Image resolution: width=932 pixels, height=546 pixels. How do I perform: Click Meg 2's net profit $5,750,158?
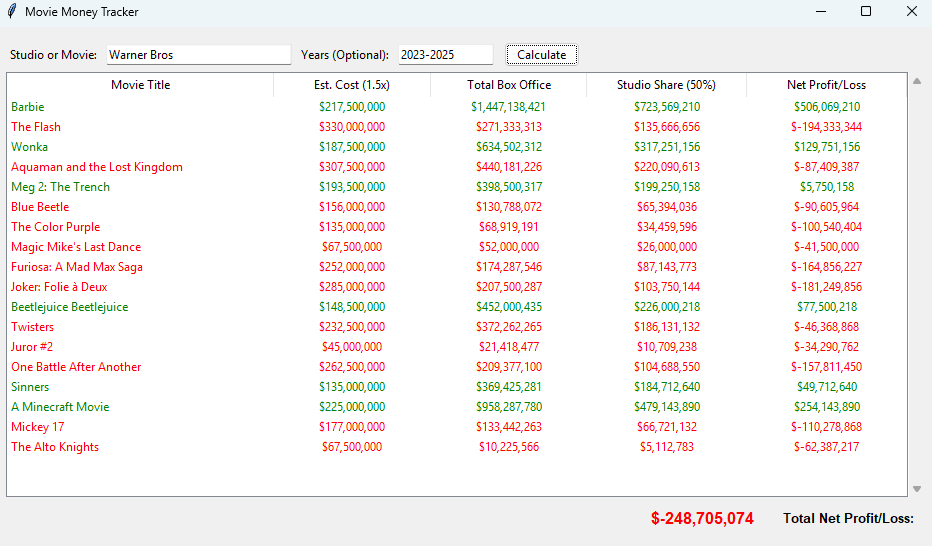(827, 187)
